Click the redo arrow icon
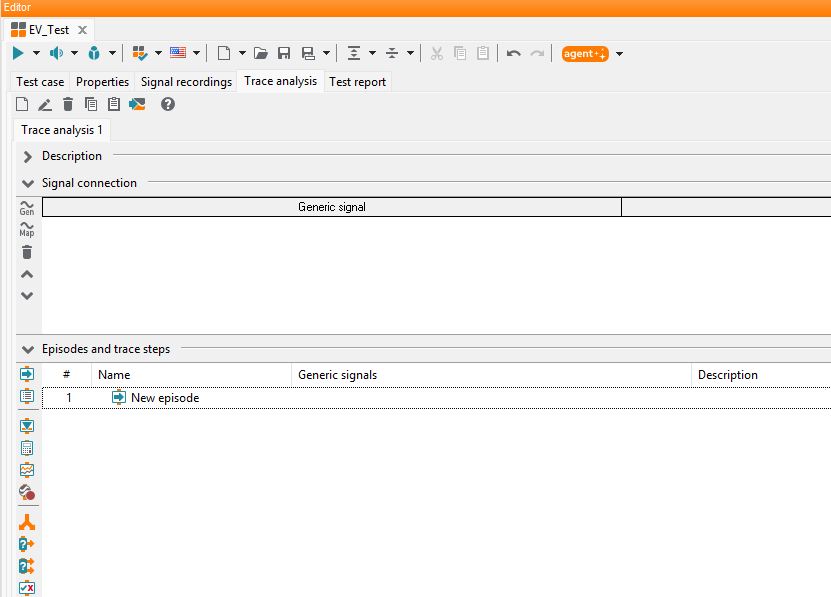This screenshot has height=597, width=831. [x=537, y=53]
